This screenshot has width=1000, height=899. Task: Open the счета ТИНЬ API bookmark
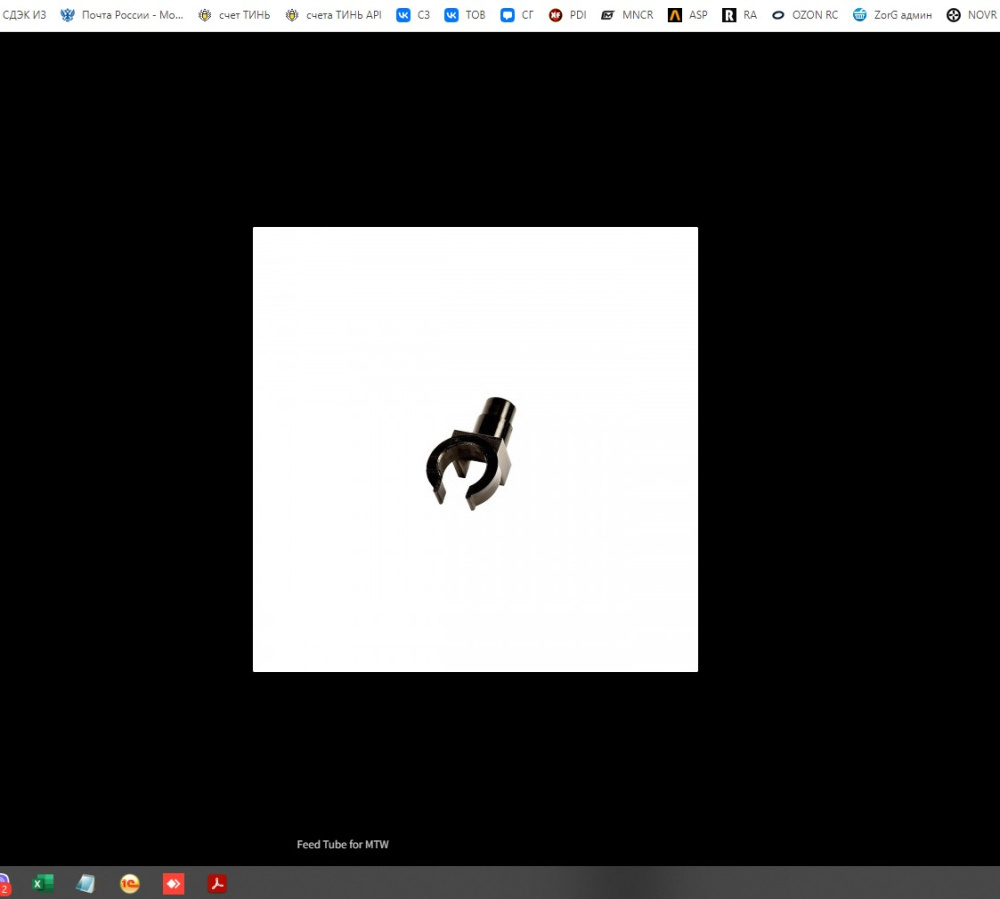[334, 15]
